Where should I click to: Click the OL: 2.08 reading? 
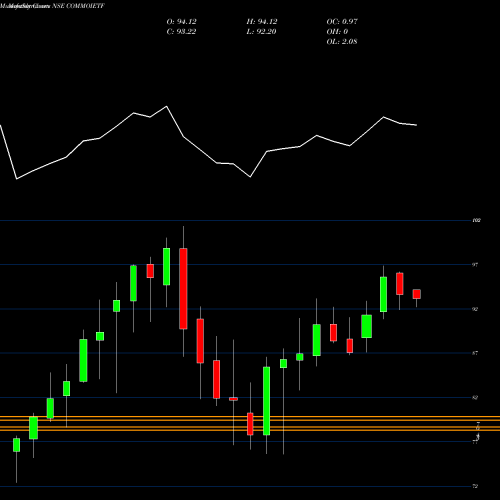click(342, 42)
